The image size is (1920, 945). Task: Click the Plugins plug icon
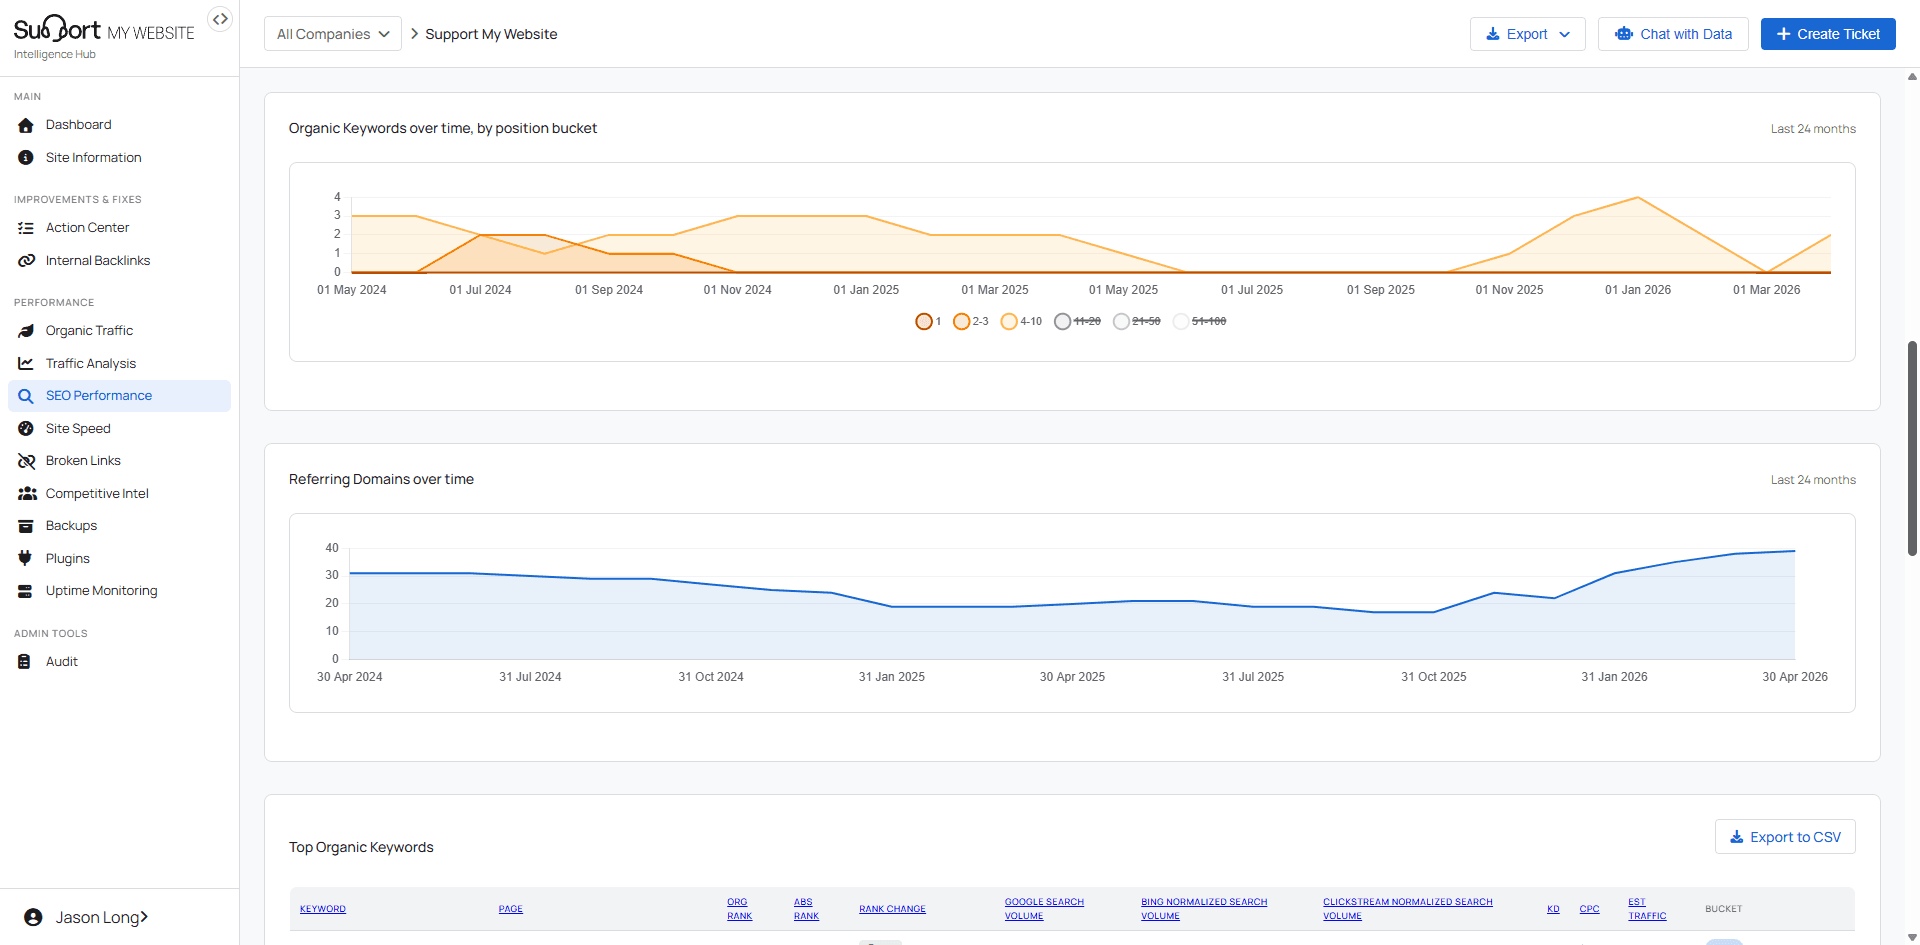click(26, 559)
